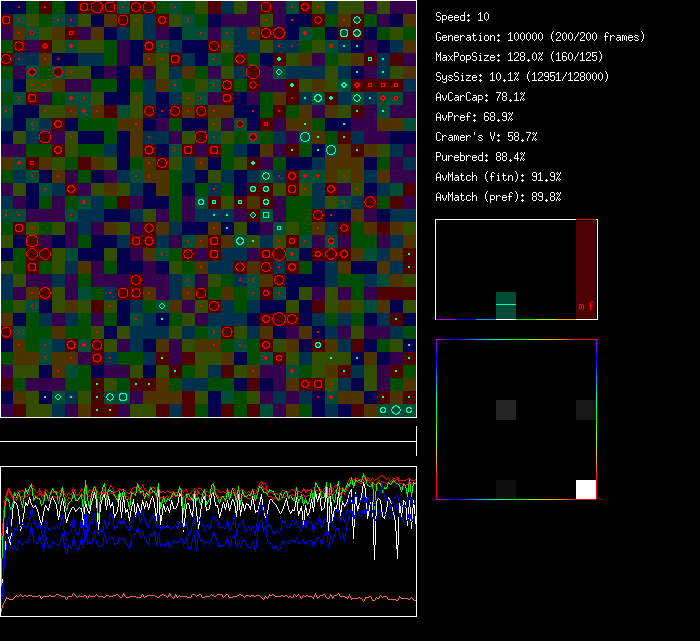Image resolution: width=700 pixels, height=641 pixels.
Task: Select the Purebred 88.4% readout
Action: pyautogui.click(x=480, y=157)
